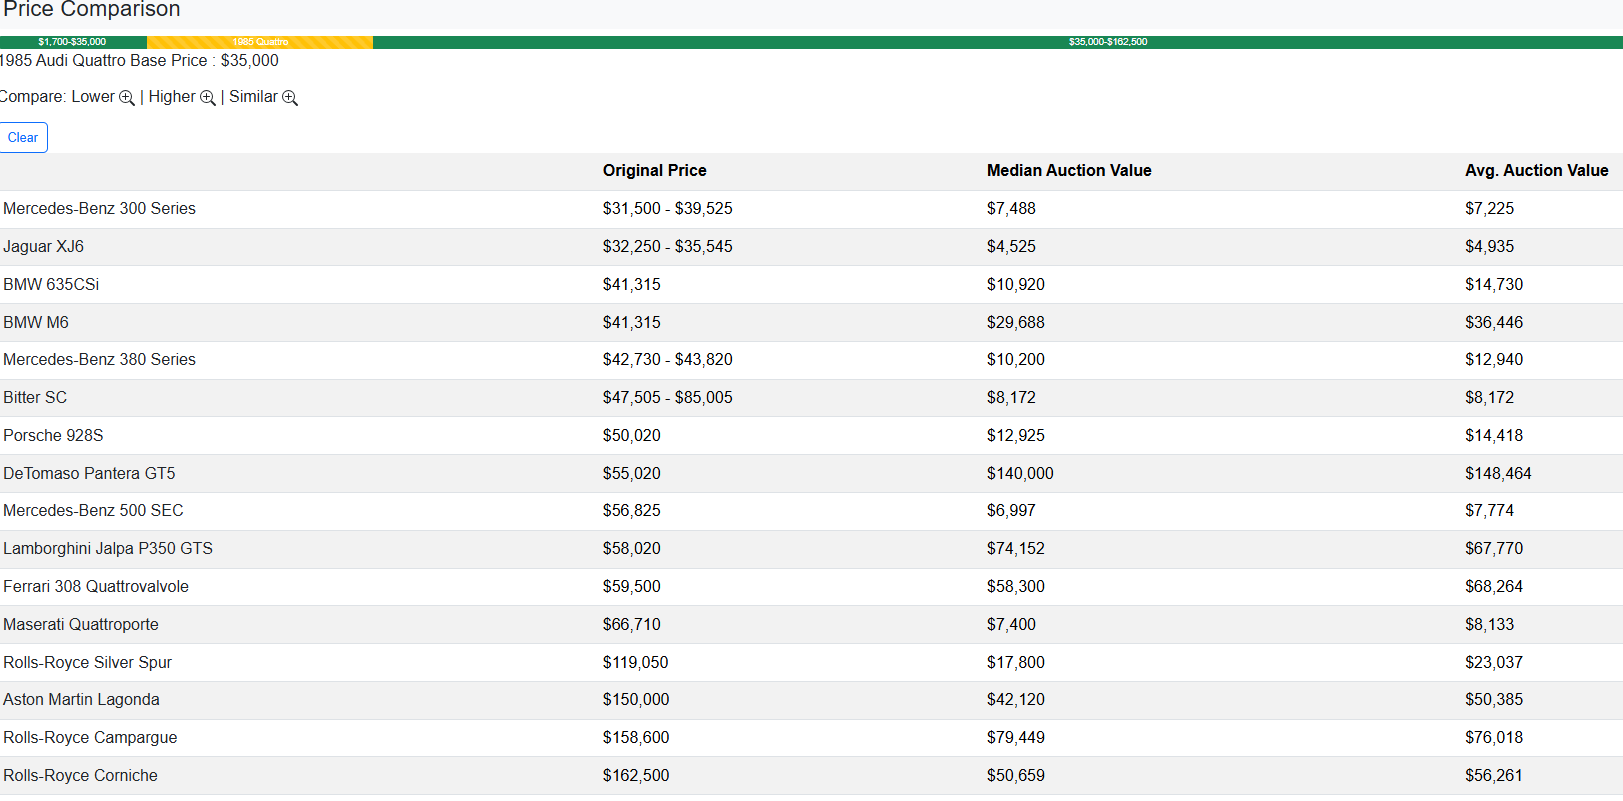Click the Clear button
The height and width of the screenshot is (801, 1623).
(23, 138)
